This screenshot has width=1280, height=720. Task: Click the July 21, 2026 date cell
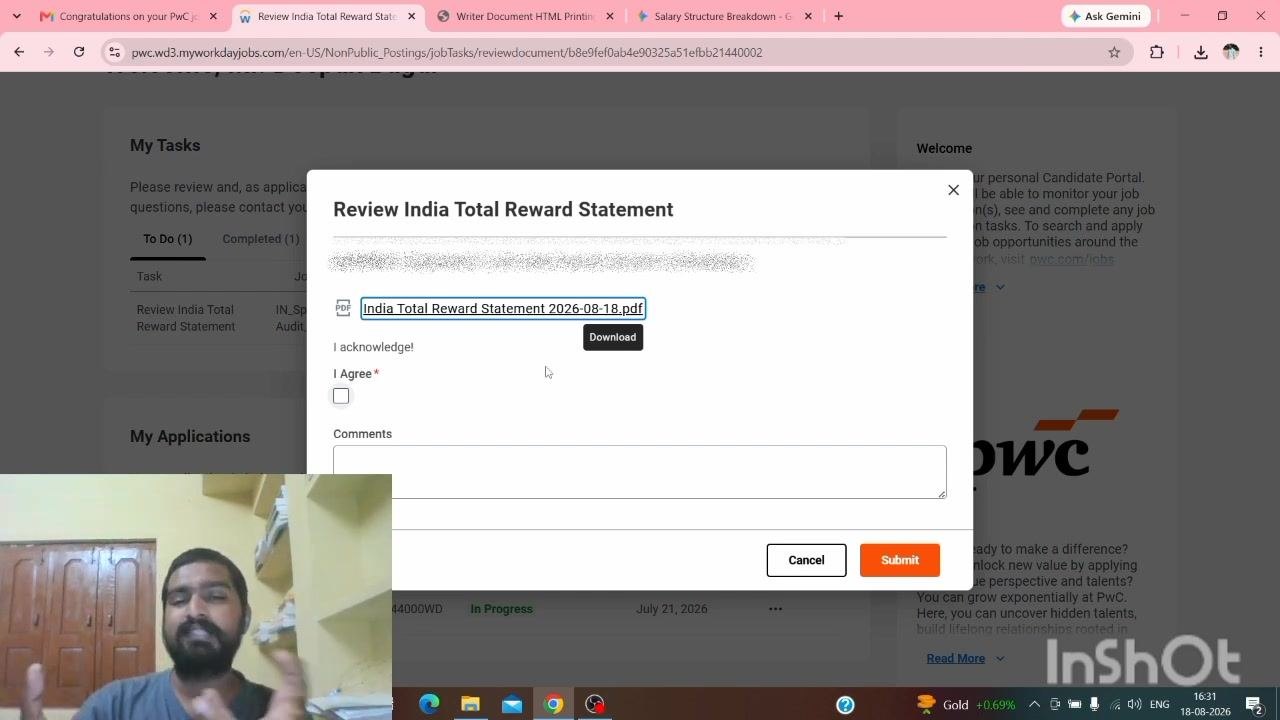672,608
